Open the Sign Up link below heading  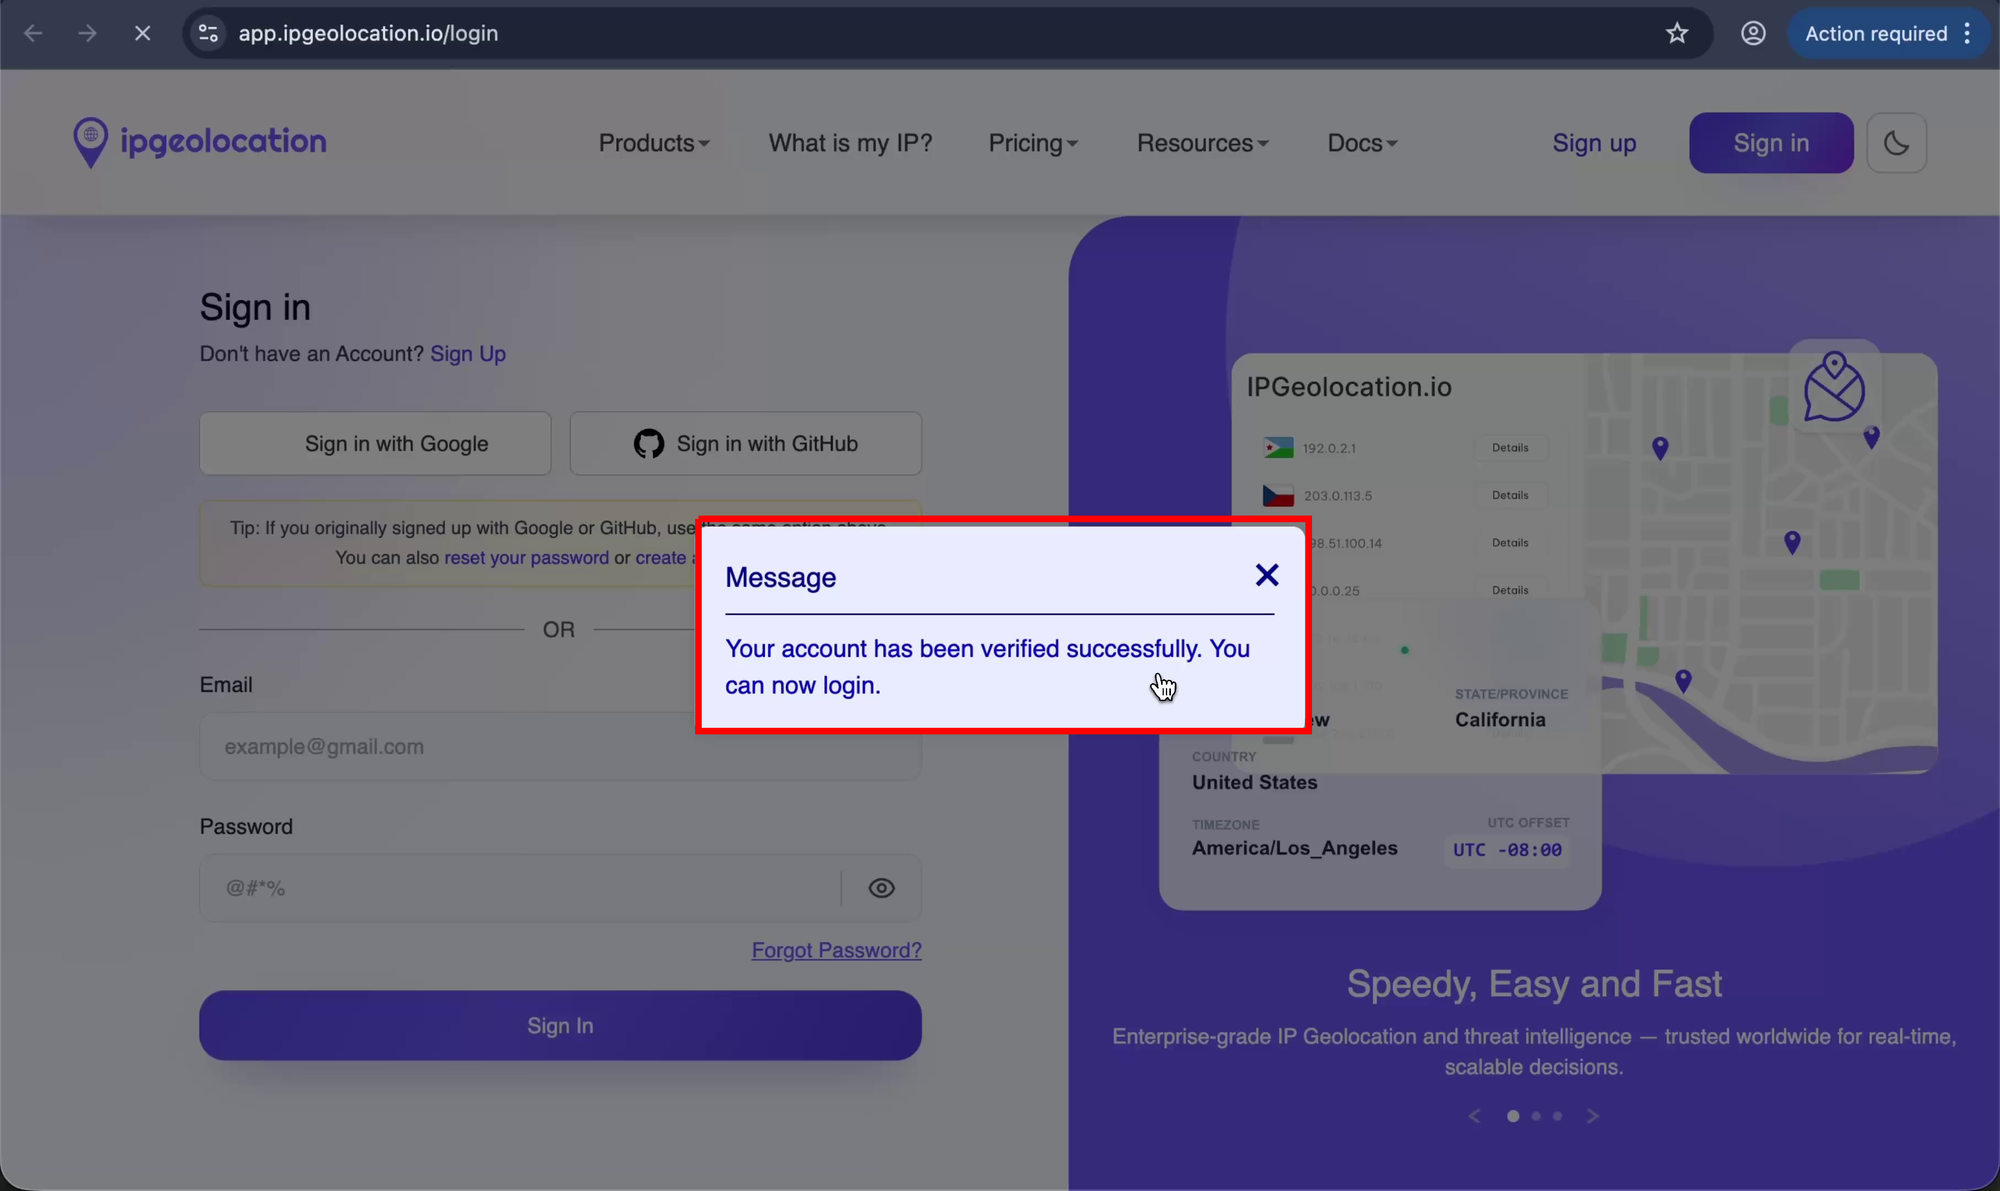point(468,354)
